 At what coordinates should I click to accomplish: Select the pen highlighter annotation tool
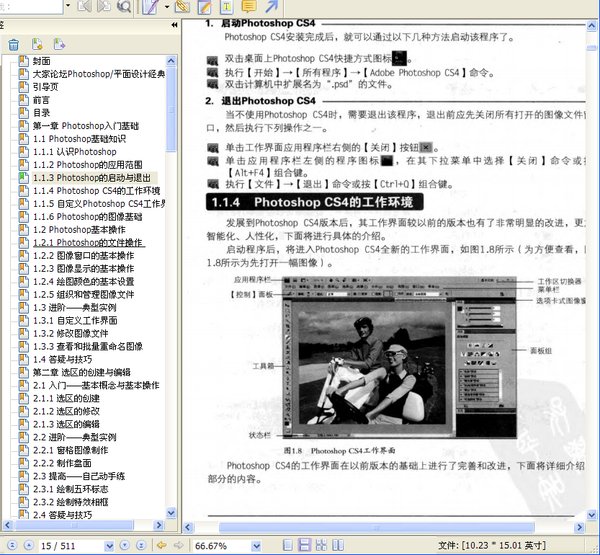pos(150,8)
